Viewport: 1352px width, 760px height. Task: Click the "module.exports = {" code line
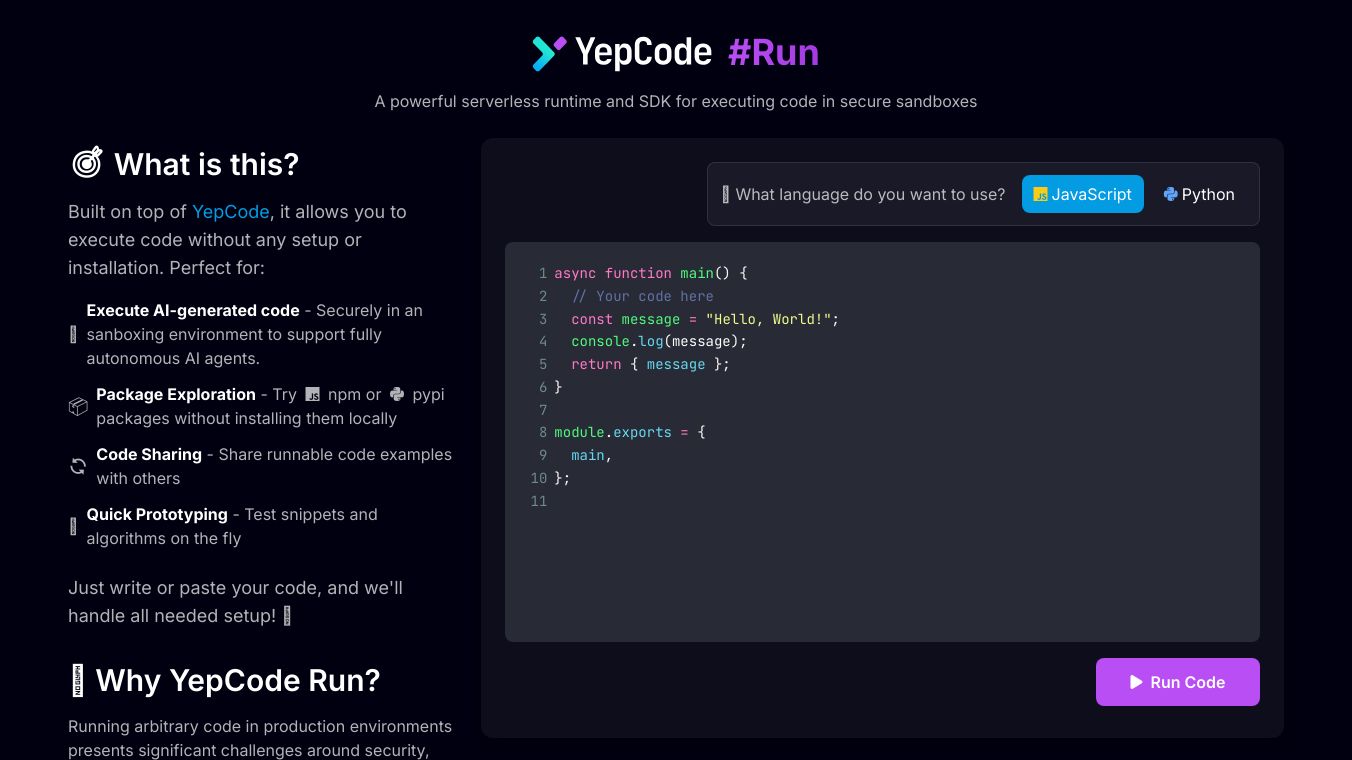coord(630,432)
